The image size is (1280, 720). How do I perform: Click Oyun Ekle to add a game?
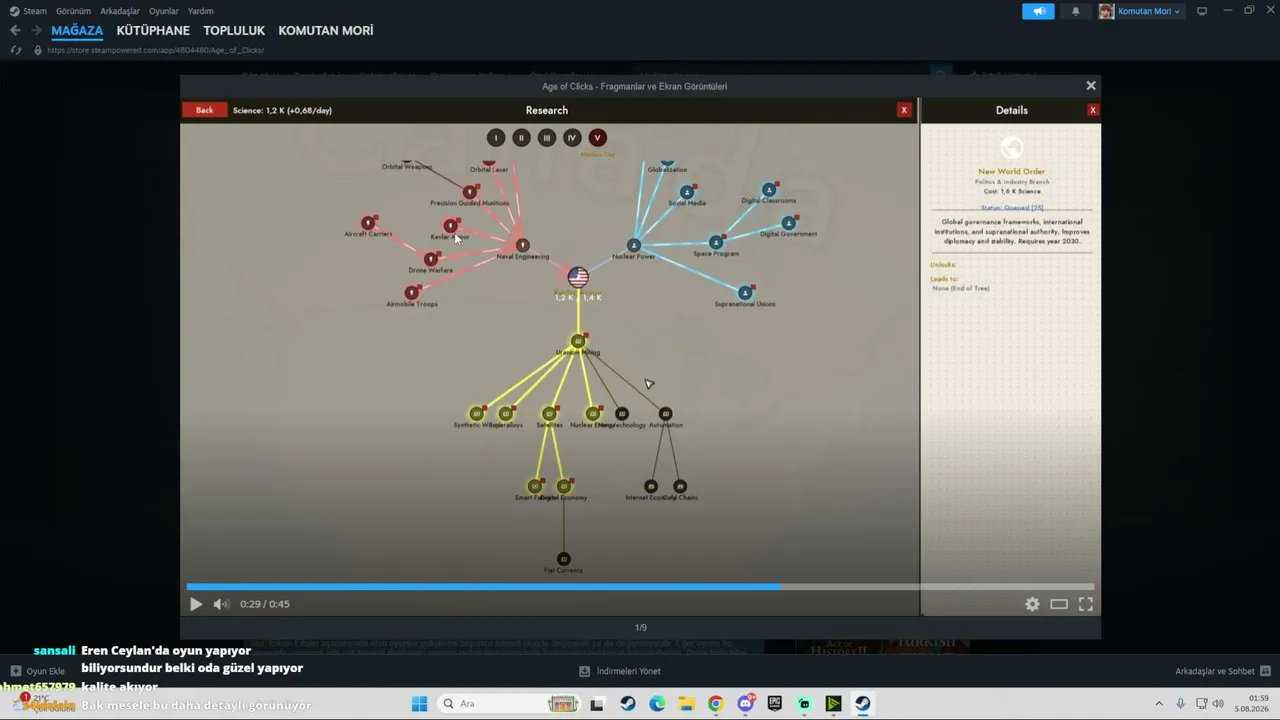38,671
